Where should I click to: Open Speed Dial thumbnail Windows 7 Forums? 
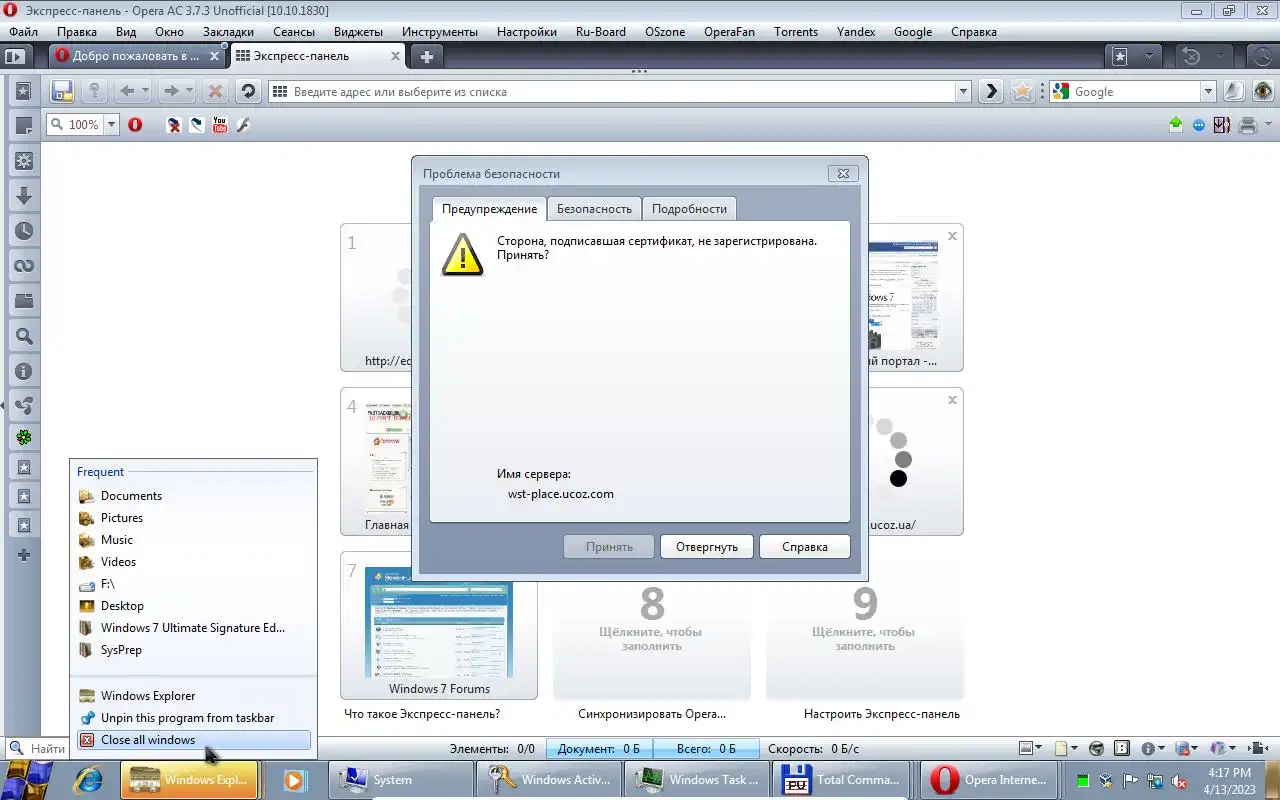coord(439,625)
